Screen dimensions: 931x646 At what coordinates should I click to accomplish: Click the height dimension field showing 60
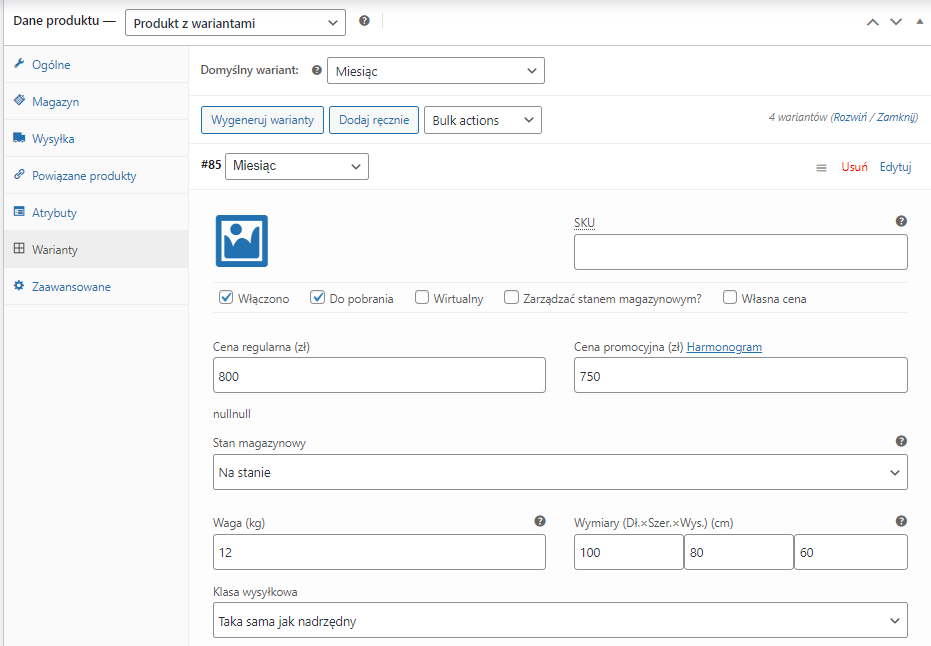(851, 552)
